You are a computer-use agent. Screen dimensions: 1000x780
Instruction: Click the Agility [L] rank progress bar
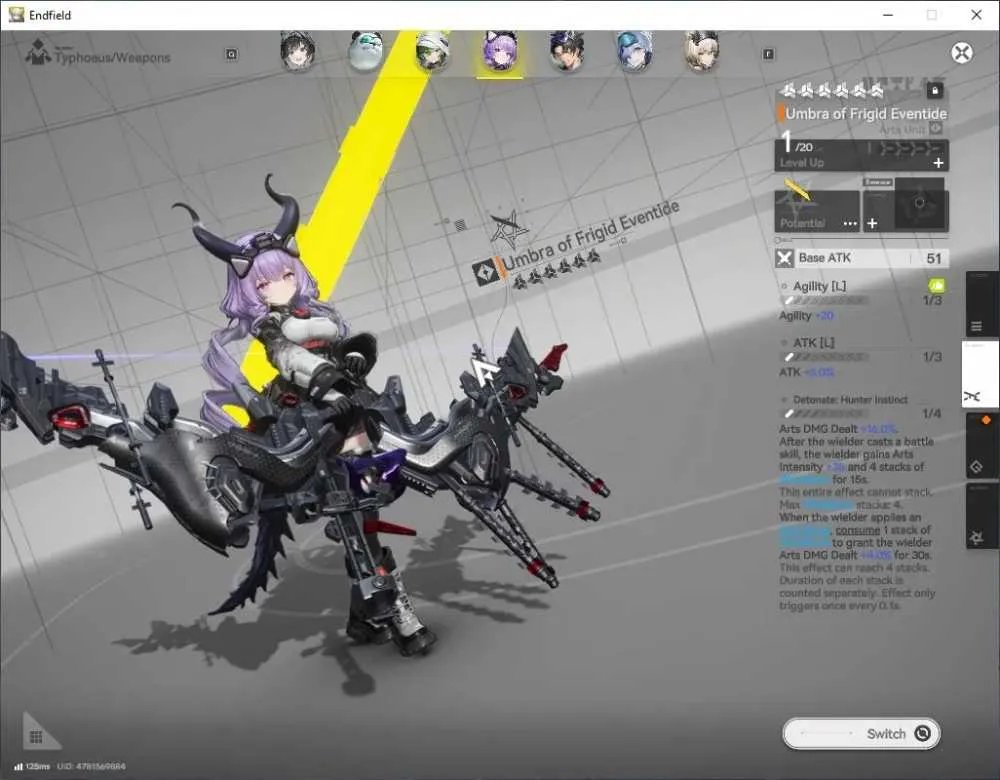pos(825,300)
